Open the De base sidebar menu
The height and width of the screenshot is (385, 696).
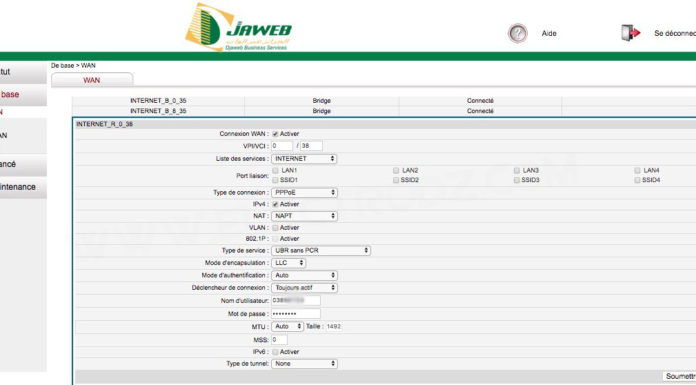tap(23, 95)
